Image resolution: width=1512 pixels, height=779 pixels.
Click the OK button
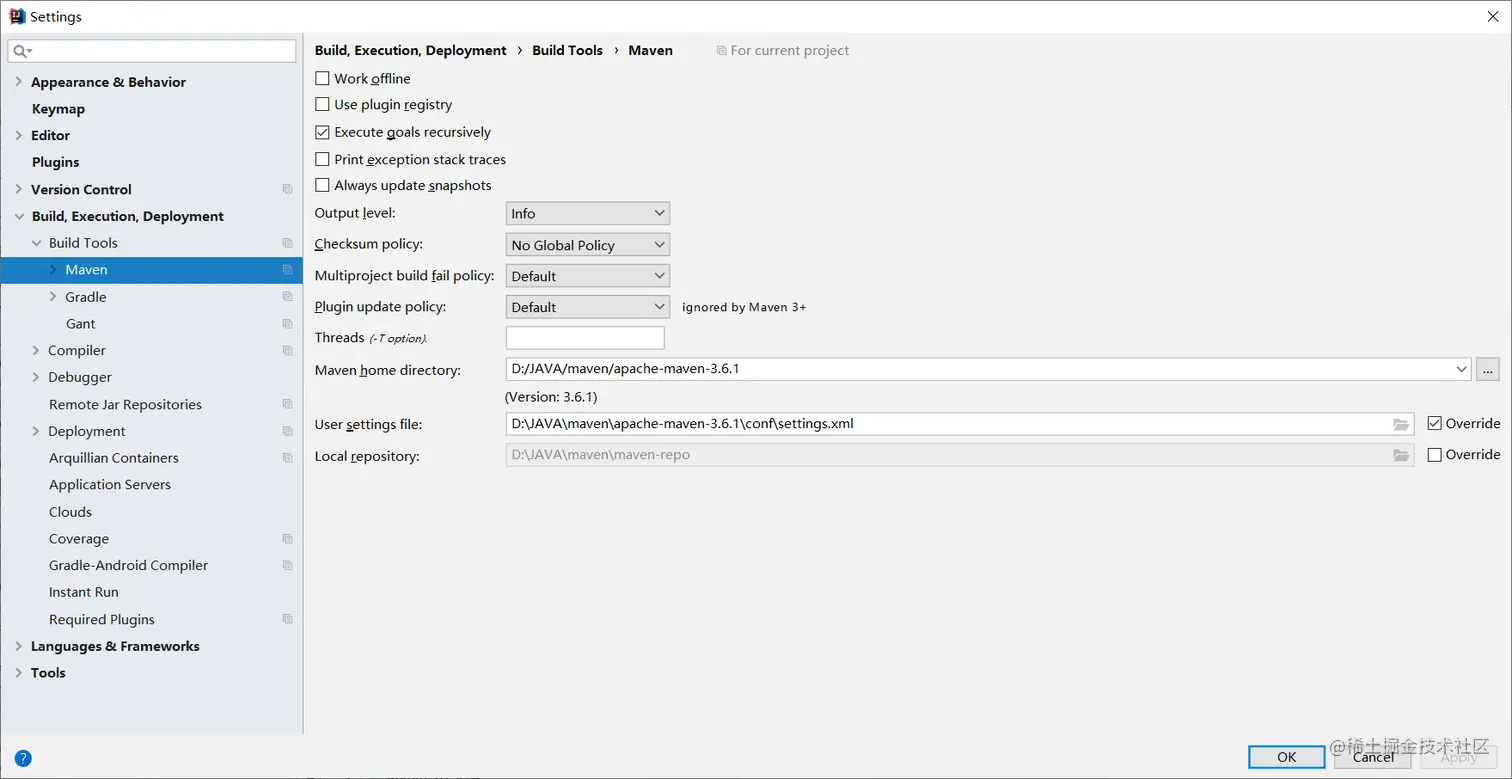pyautogui.click(x=1287, y=757)
